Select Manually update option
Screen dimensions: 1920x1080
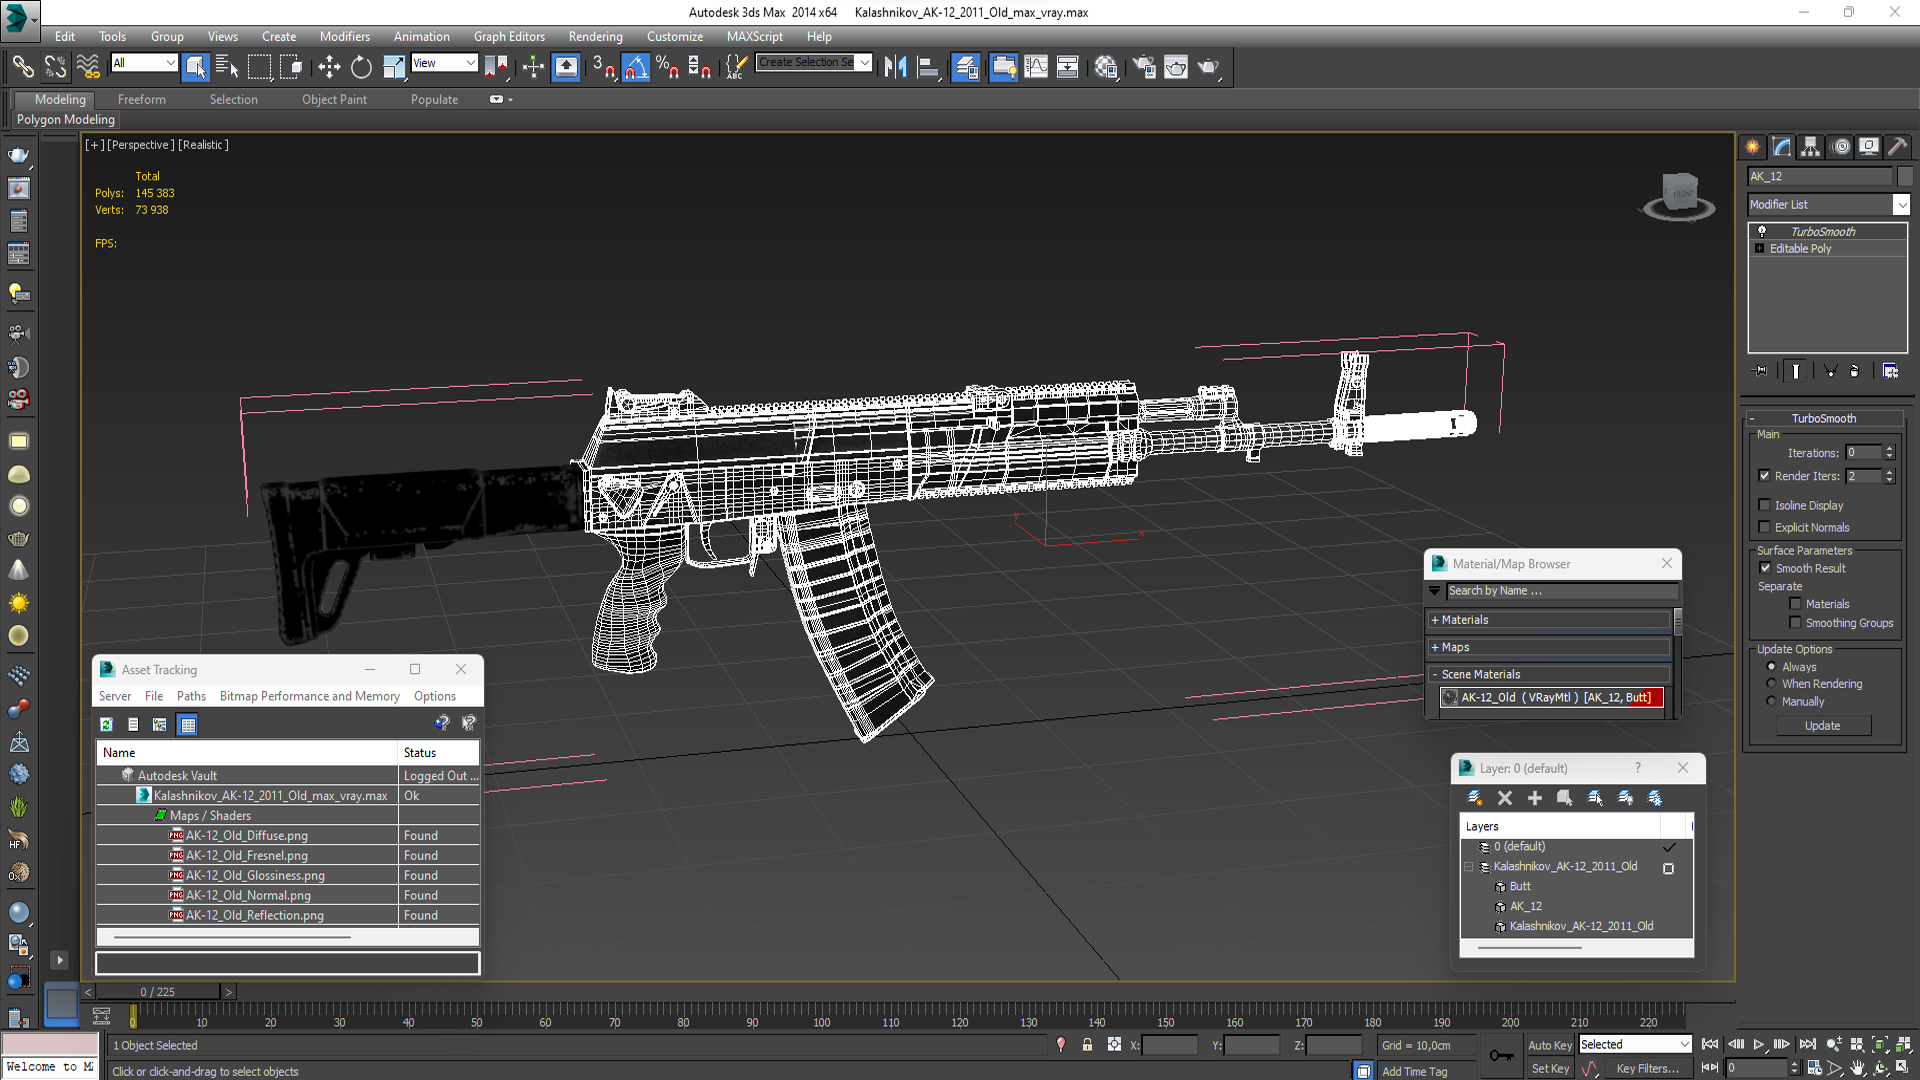[x=1771, y=702]
